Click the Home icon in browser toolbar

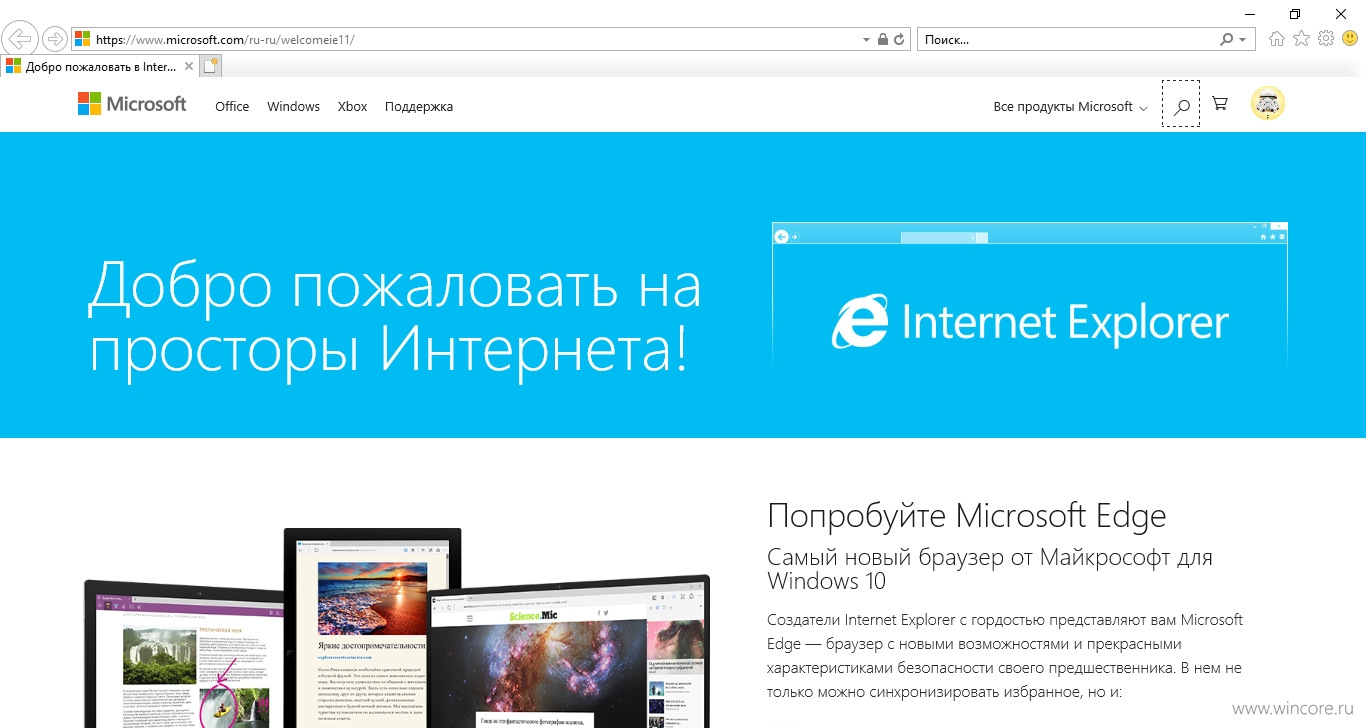pos(1276,39)
